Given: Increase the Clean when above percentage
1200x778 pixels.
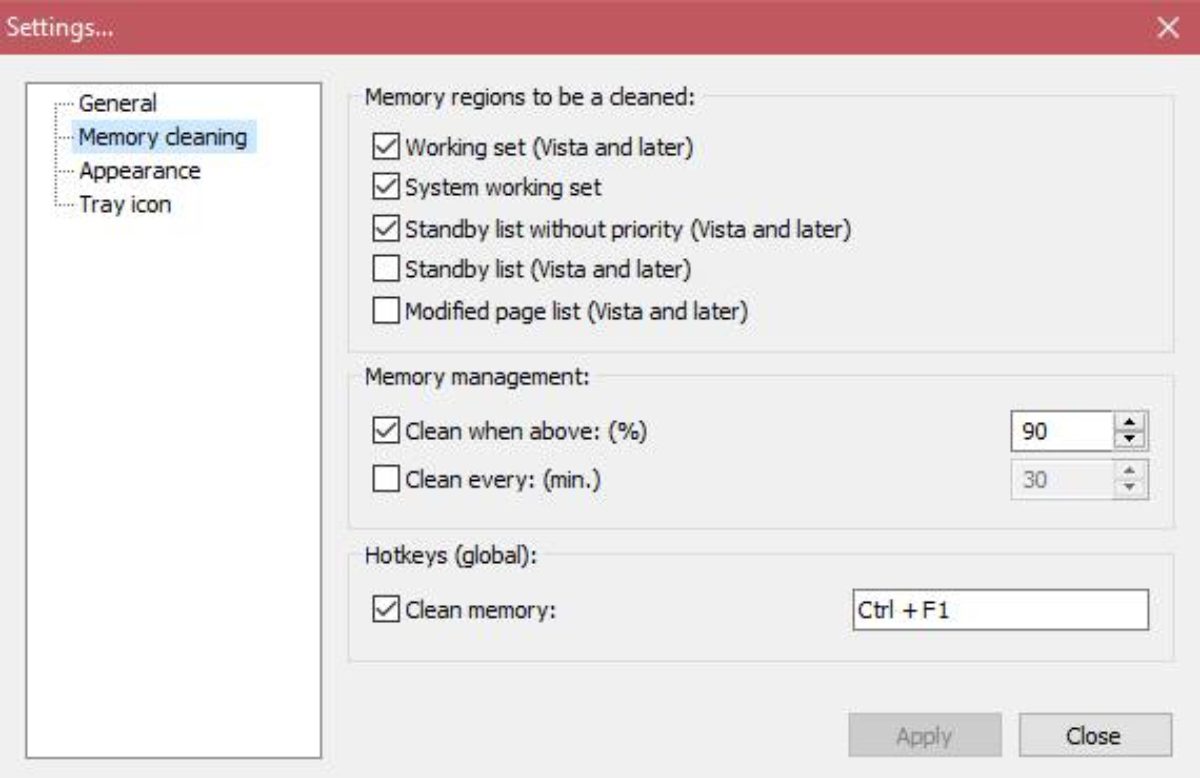Looking at the screenshot, I should pos(1131,424).
